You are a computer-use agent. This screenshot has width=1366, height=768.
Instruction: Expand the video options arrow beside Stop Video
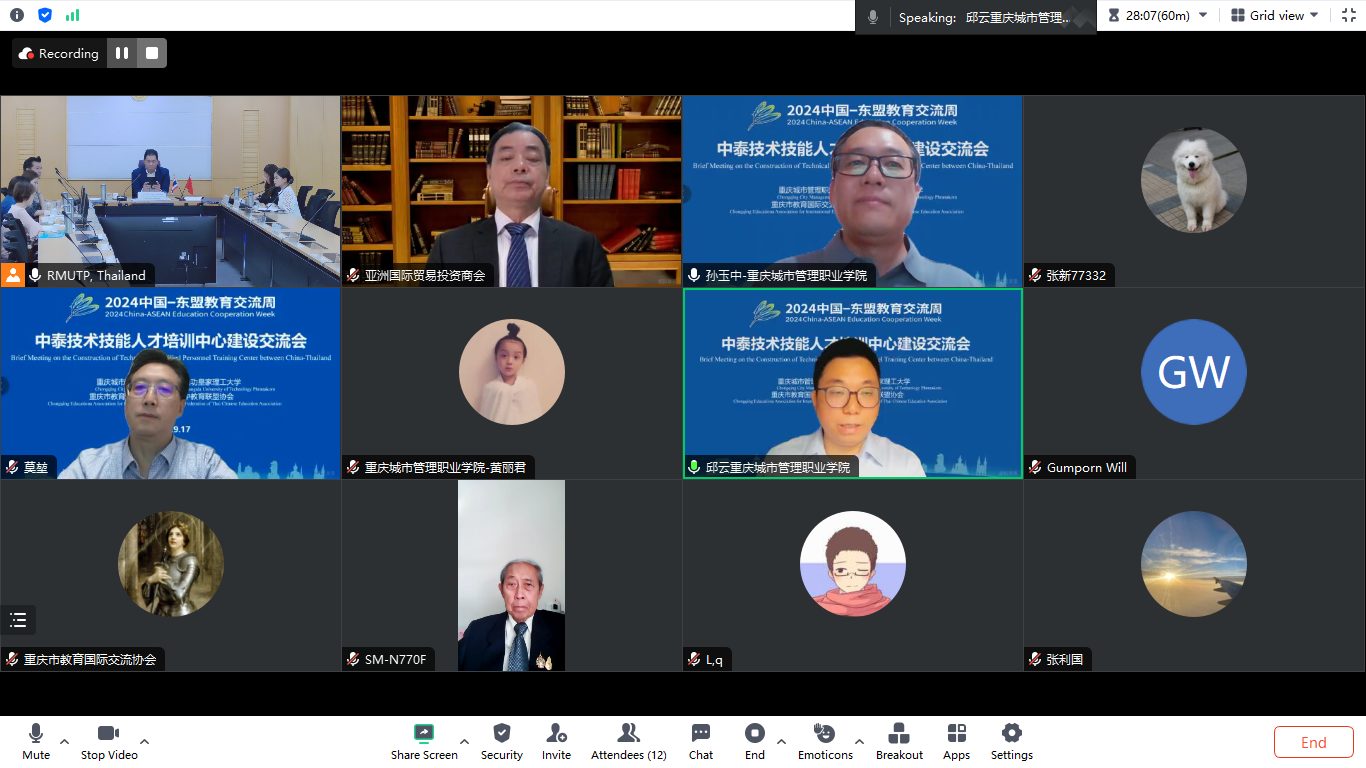click(x=145, y=741)
